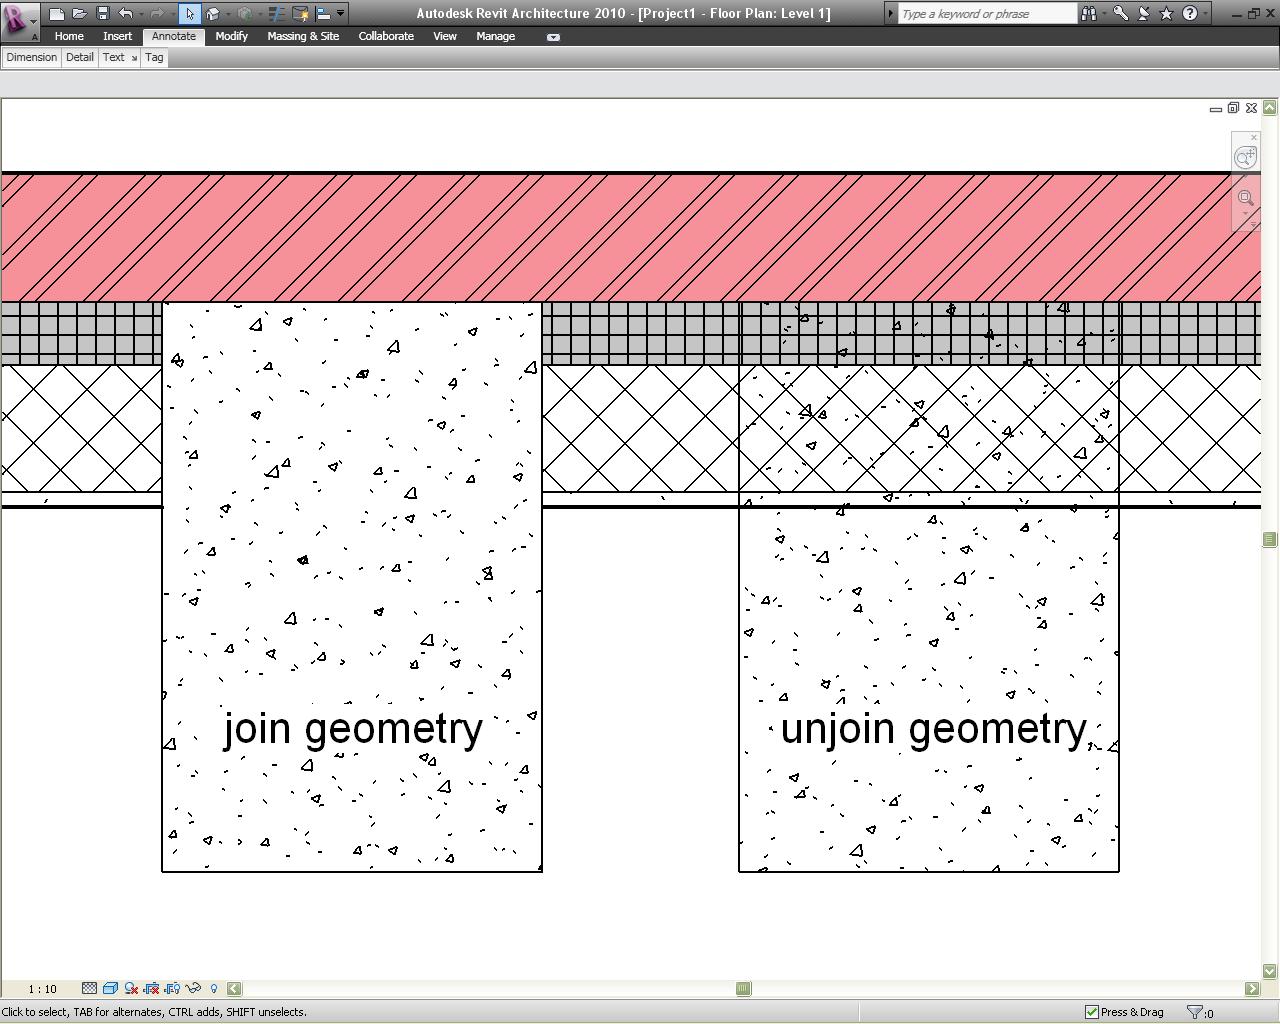
Task: Click the horizontal scrollbar left arrow
Action: [234, 989]
